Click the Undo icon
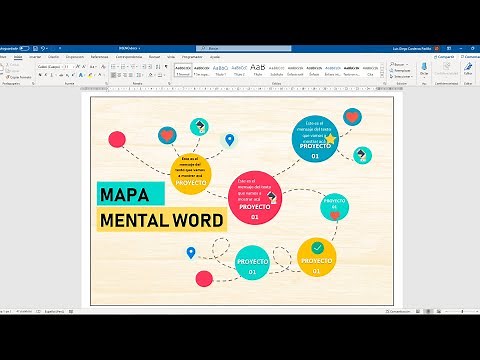 click(x=43, y=48)
